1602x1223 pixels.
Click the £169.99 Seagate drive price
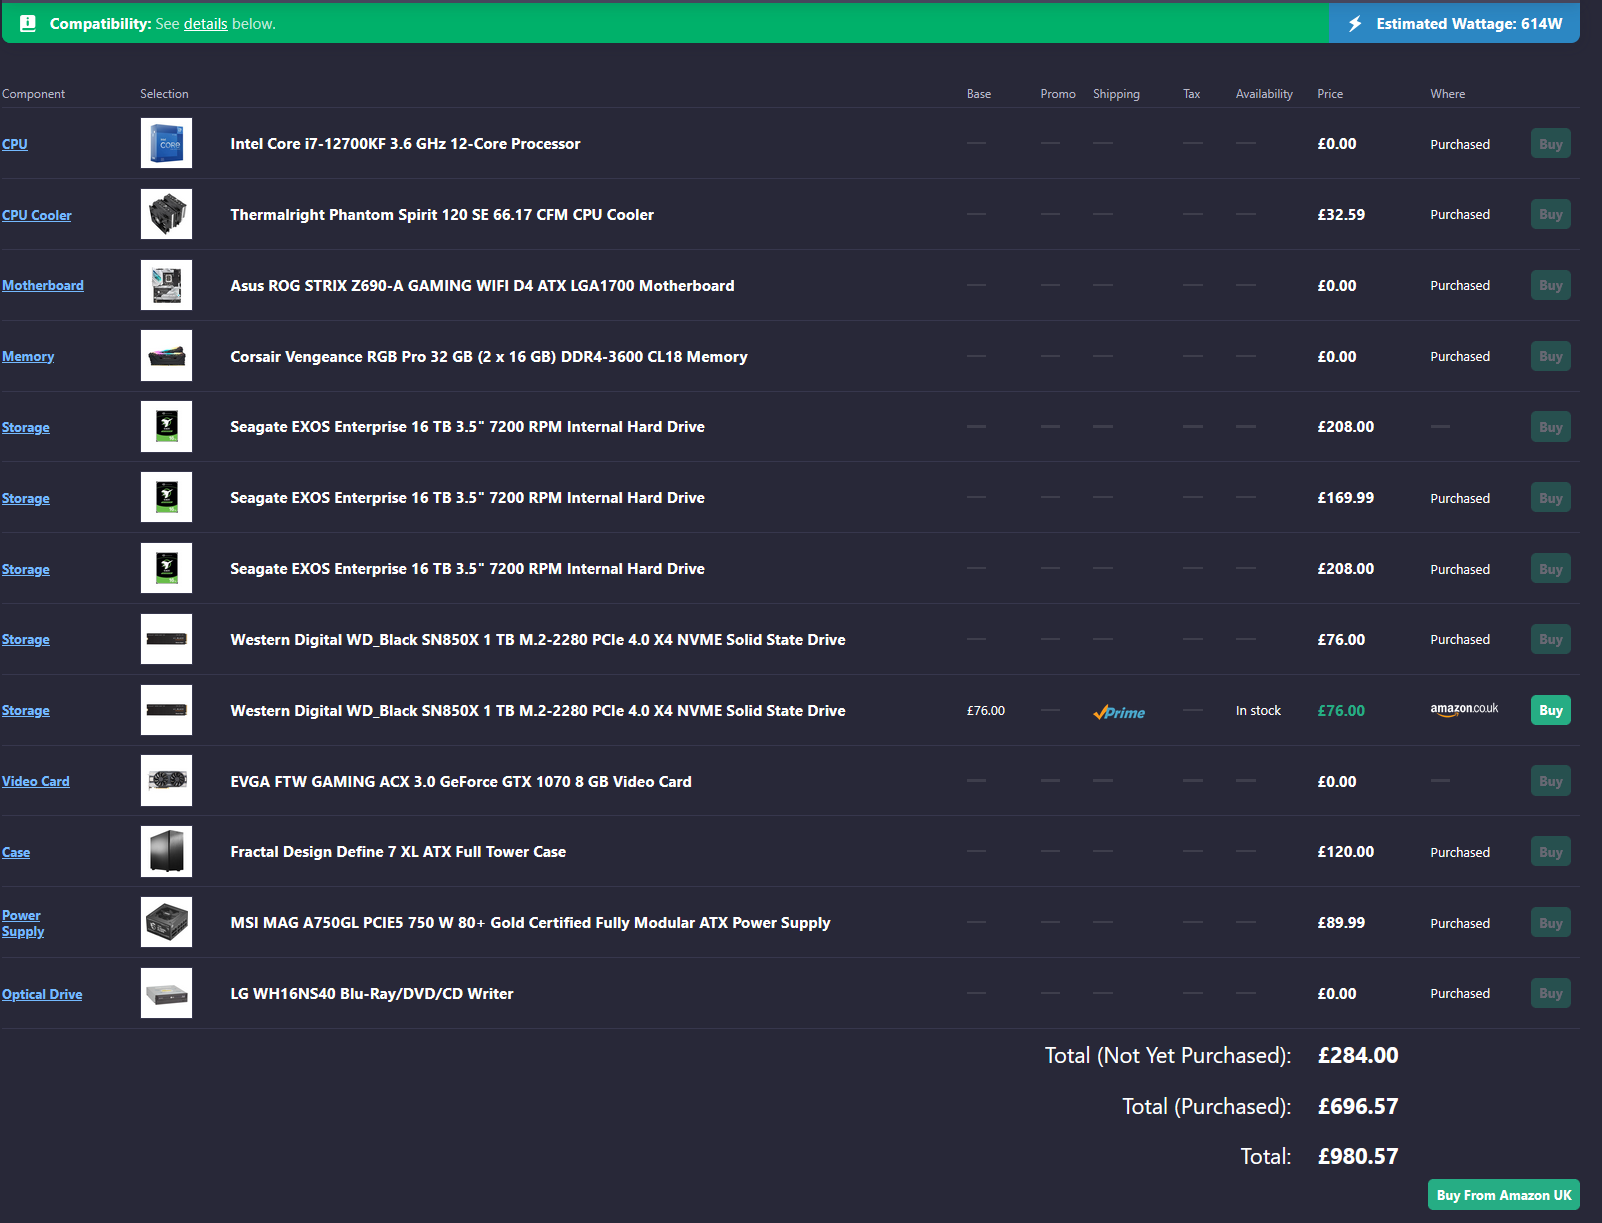tap(1346, 498)
